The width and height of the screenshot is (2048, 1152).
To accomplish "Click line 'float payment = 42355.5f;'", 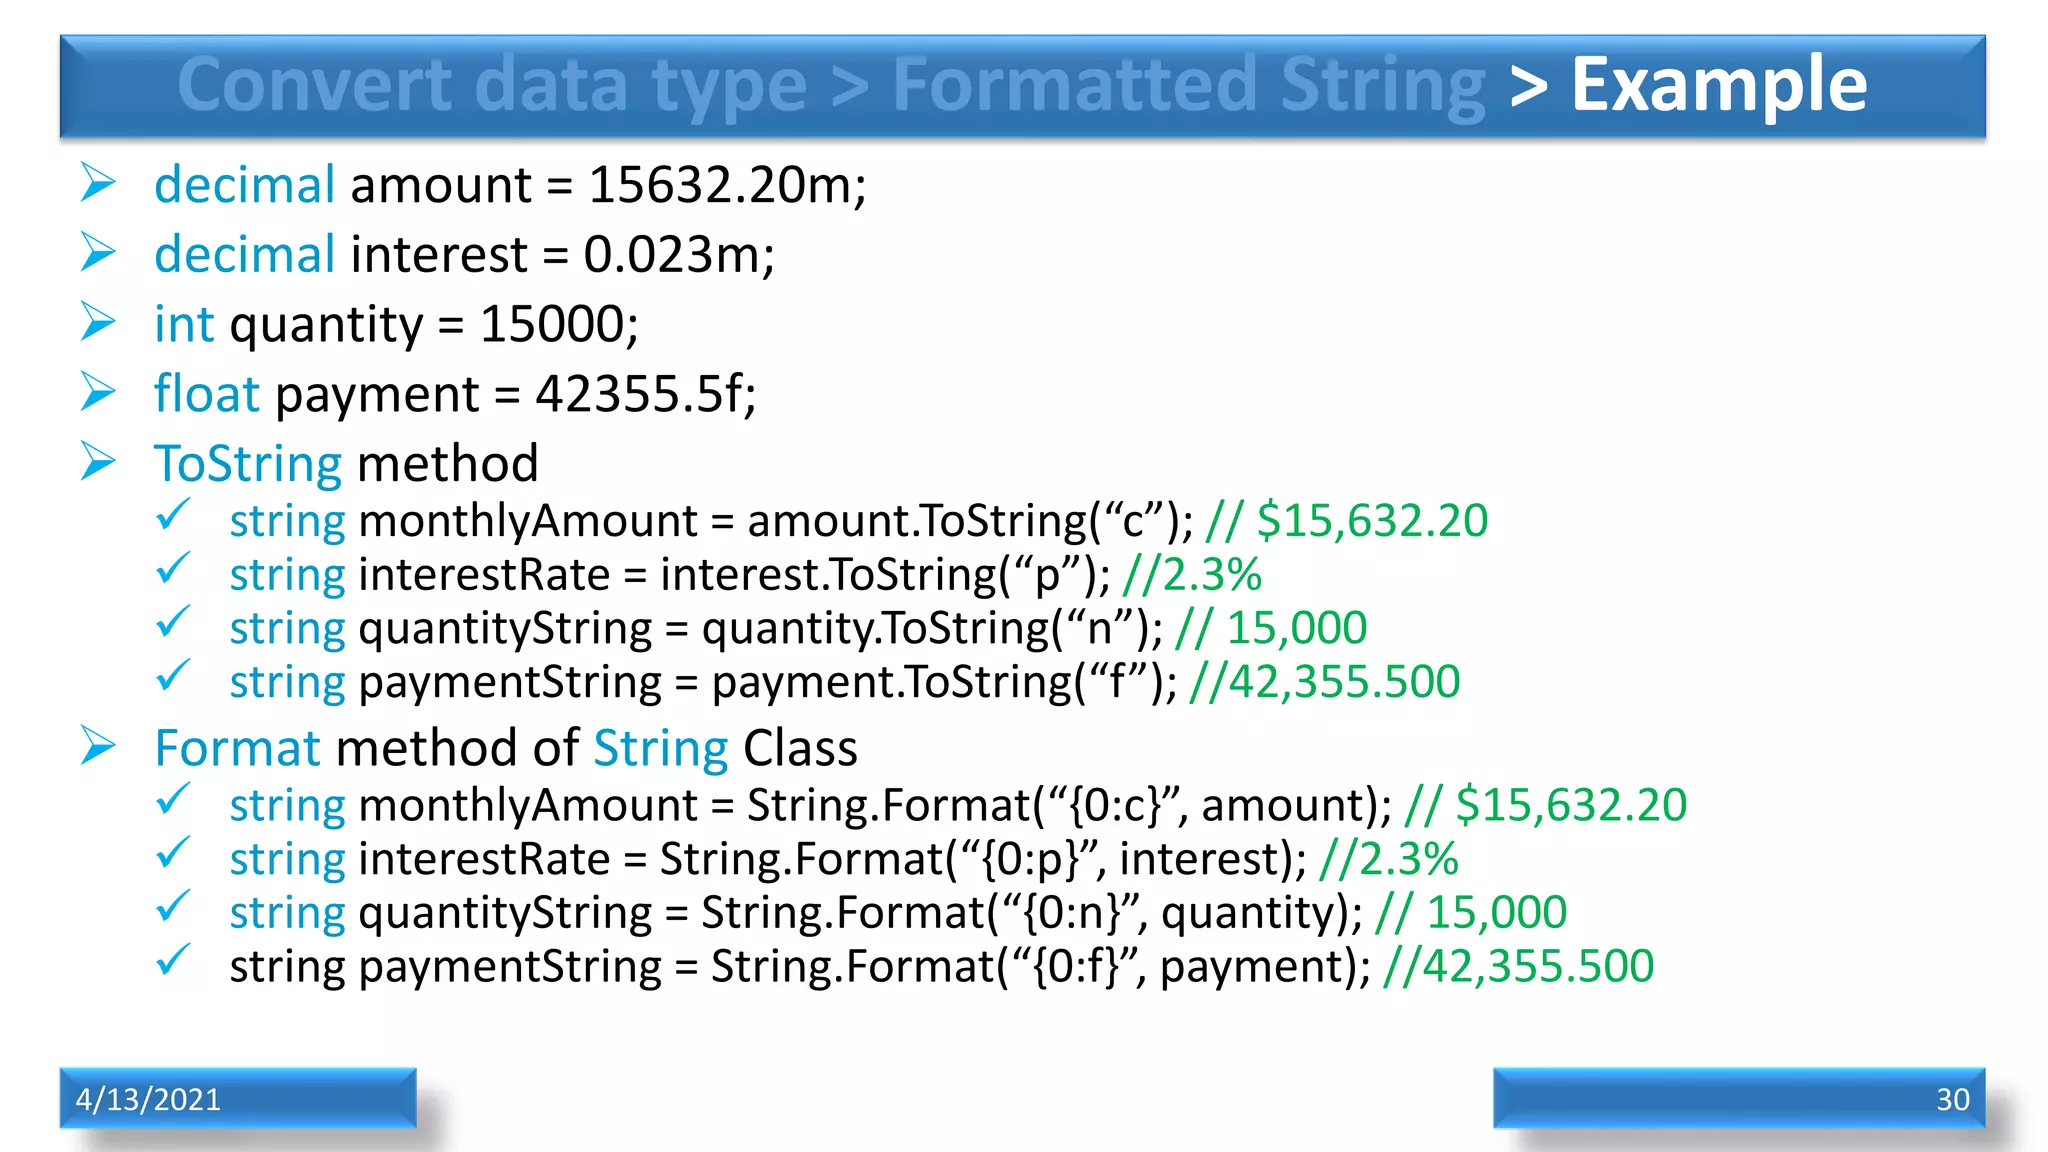I will tap(455, 393).
